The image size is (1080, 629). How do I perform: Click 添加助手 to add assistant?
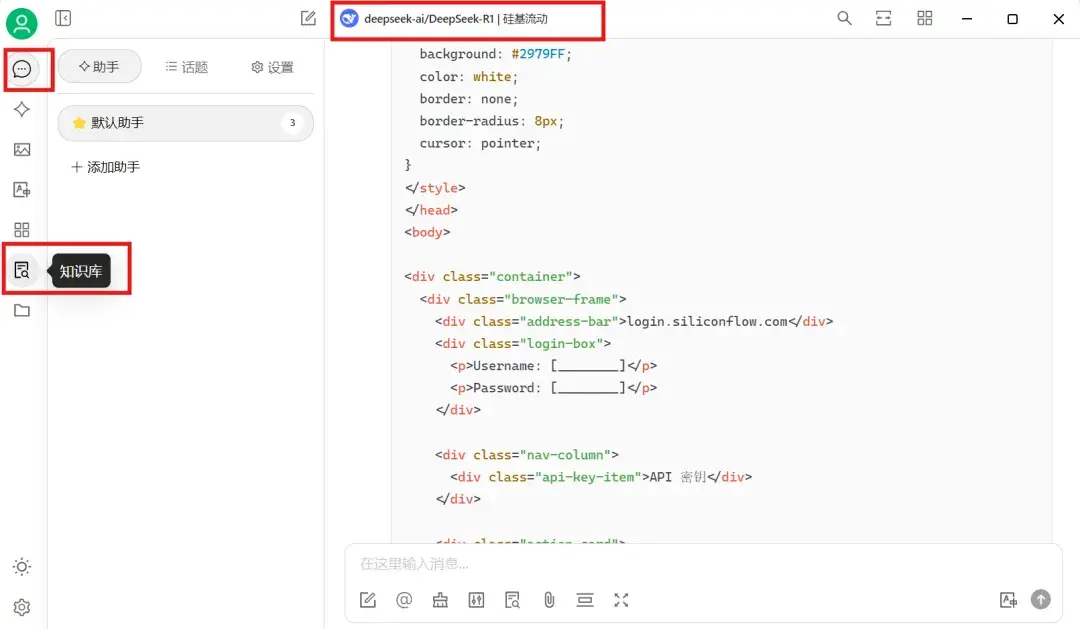[x=105, y=167]
